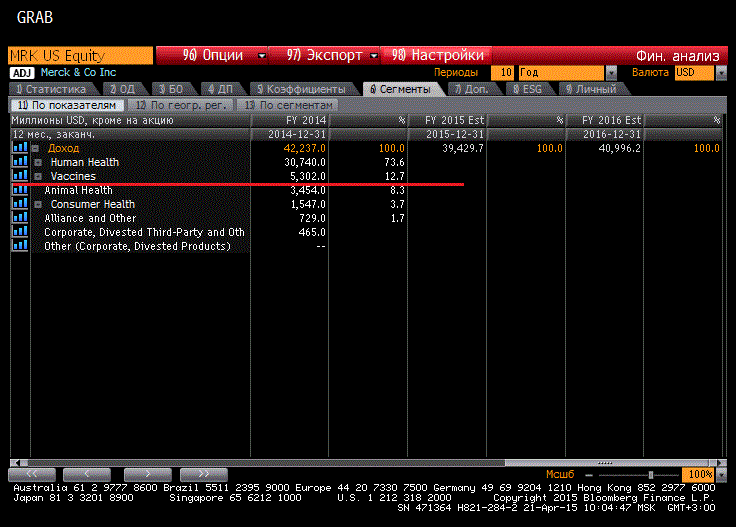Click the Периоды number input field
The image size is (736, 527).
click(x=503, y=73)
